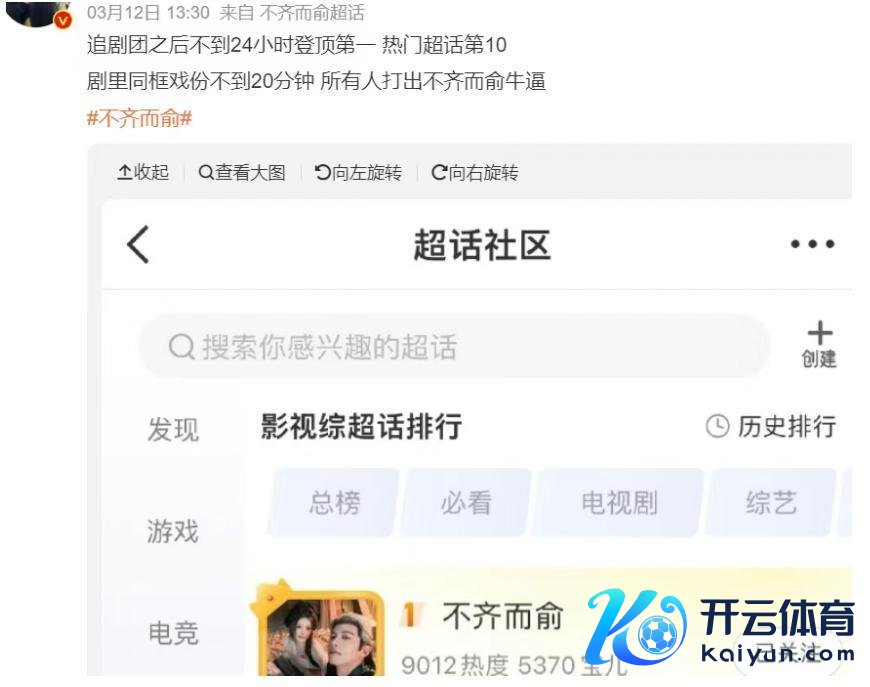Screen dimensions: 870x687
Task: Select the 必看 tab
Action: 466,503
